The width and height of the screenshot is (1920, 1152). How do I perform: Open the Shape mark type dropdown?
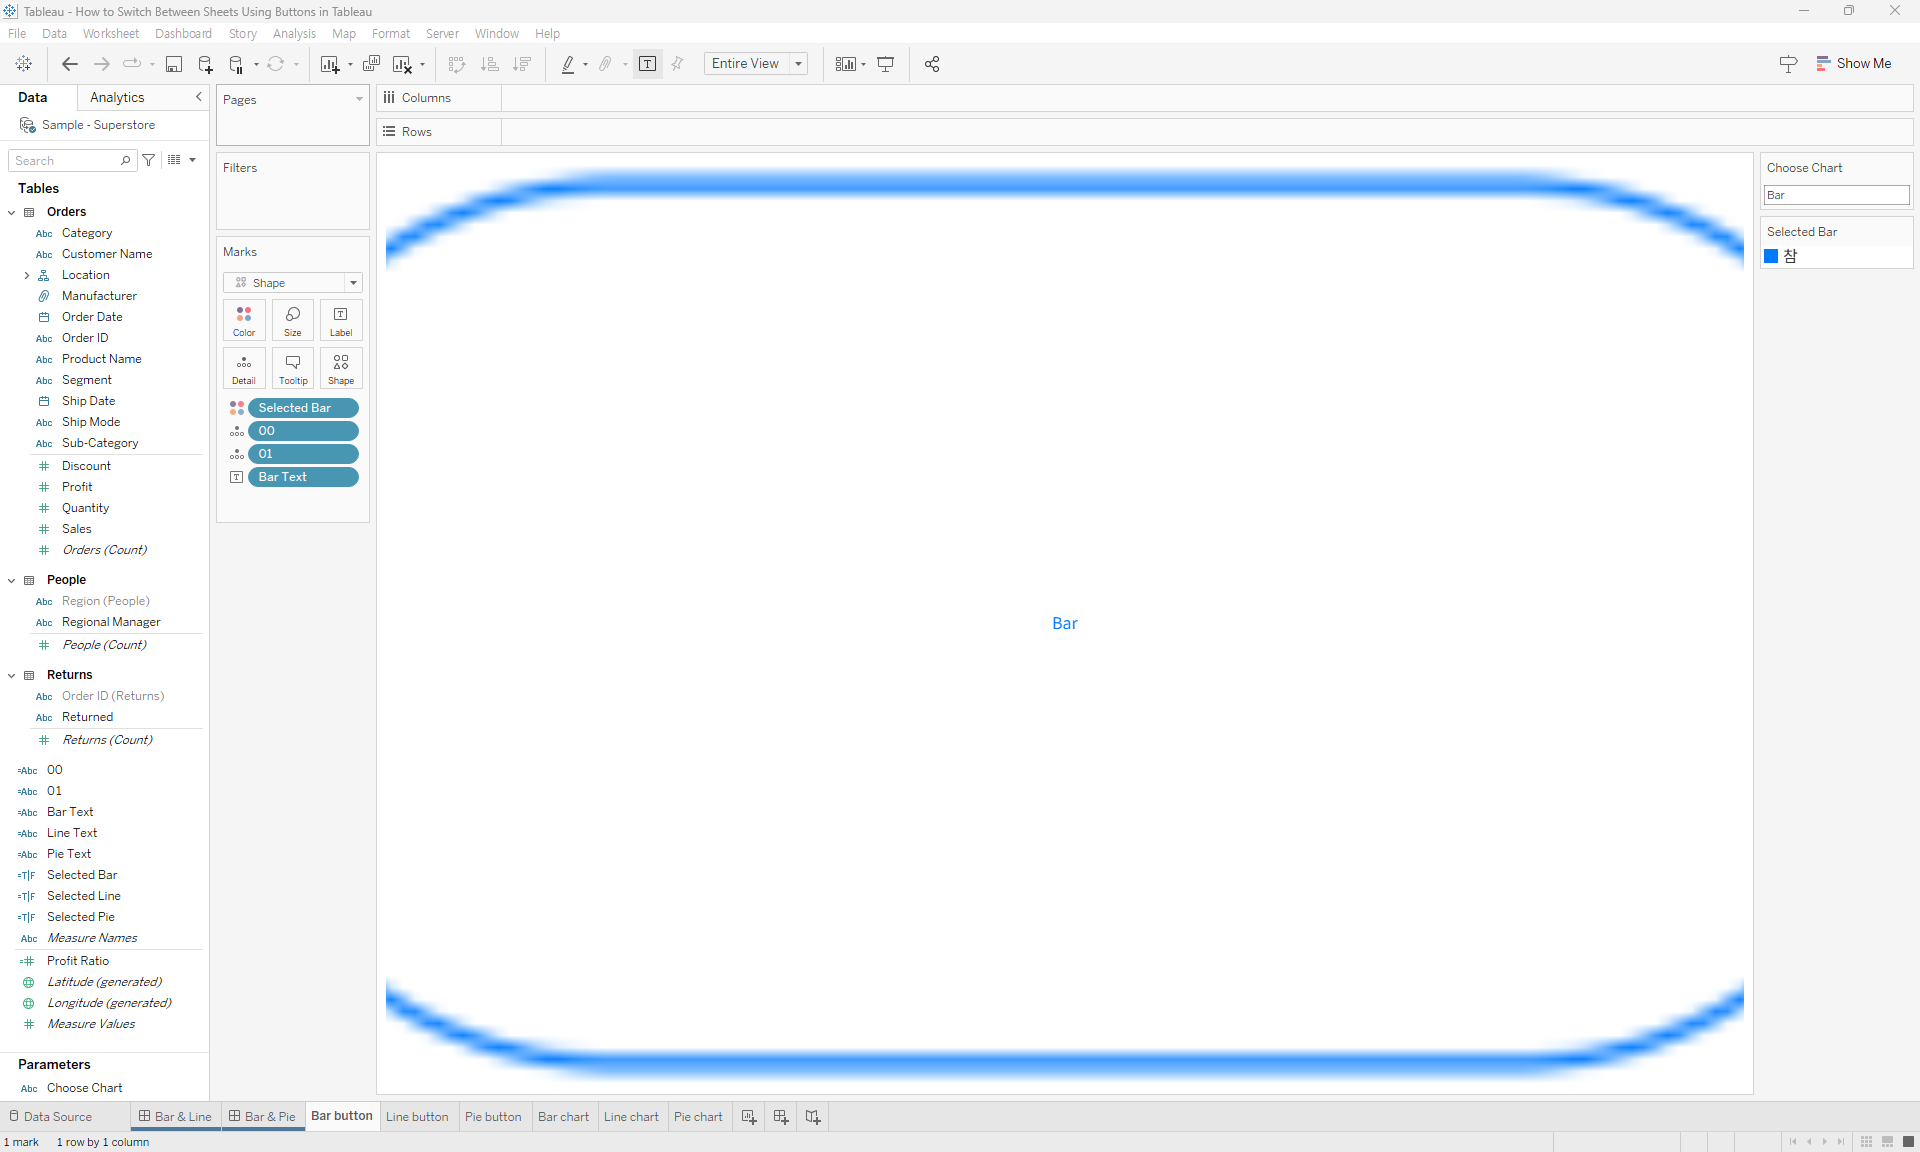[x=353, y=282]
